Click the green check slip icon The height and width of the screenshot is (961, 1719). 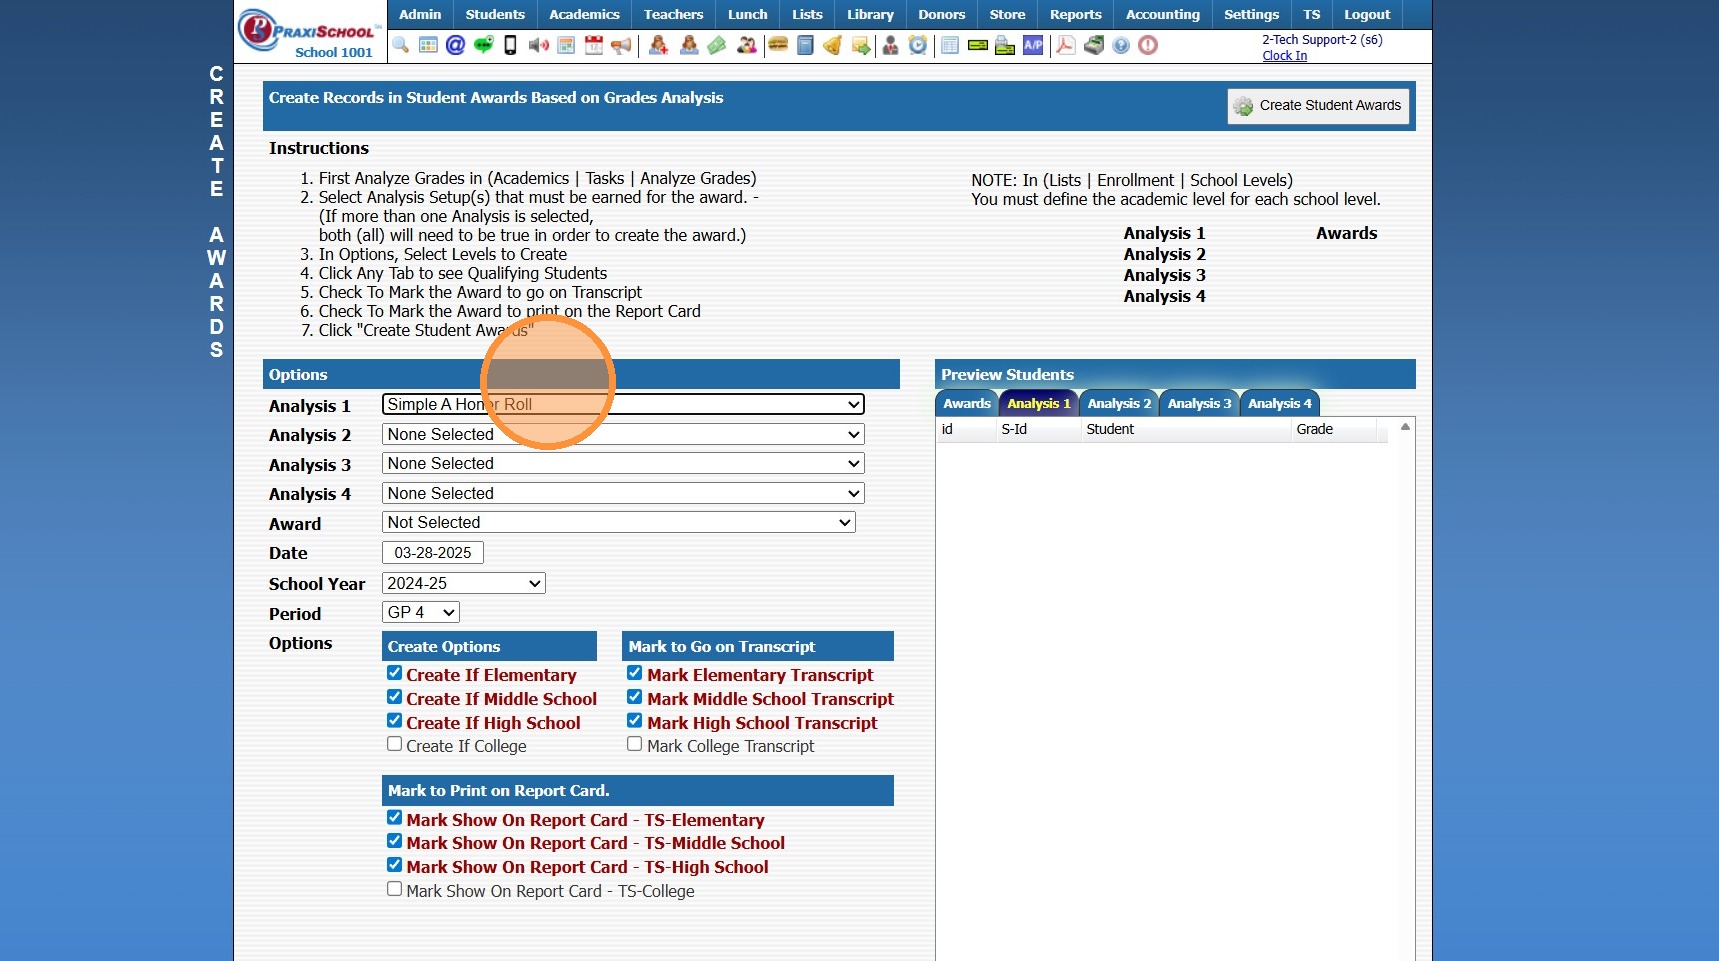978,45
